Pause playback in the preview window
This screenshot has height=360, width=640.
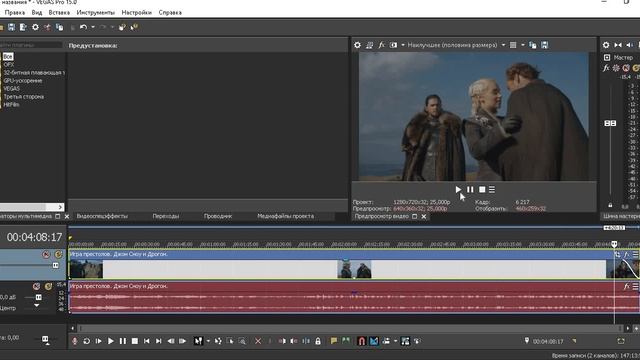coord(470,189)
